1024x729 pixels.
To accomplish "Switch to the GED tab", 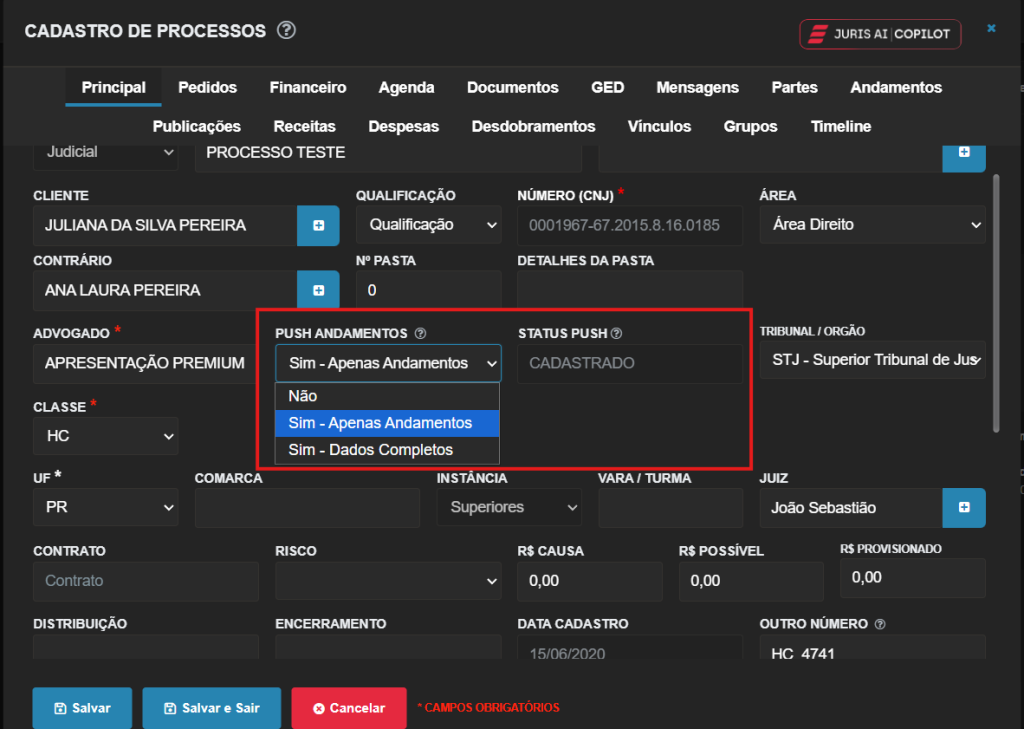I will coord(607,88).
